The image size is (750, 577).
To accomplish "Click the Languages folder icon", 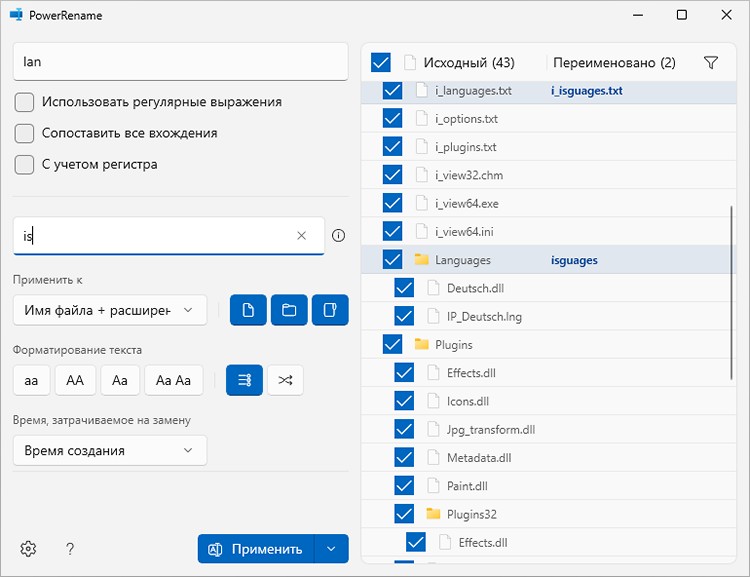I will click(x=421, y=259).
